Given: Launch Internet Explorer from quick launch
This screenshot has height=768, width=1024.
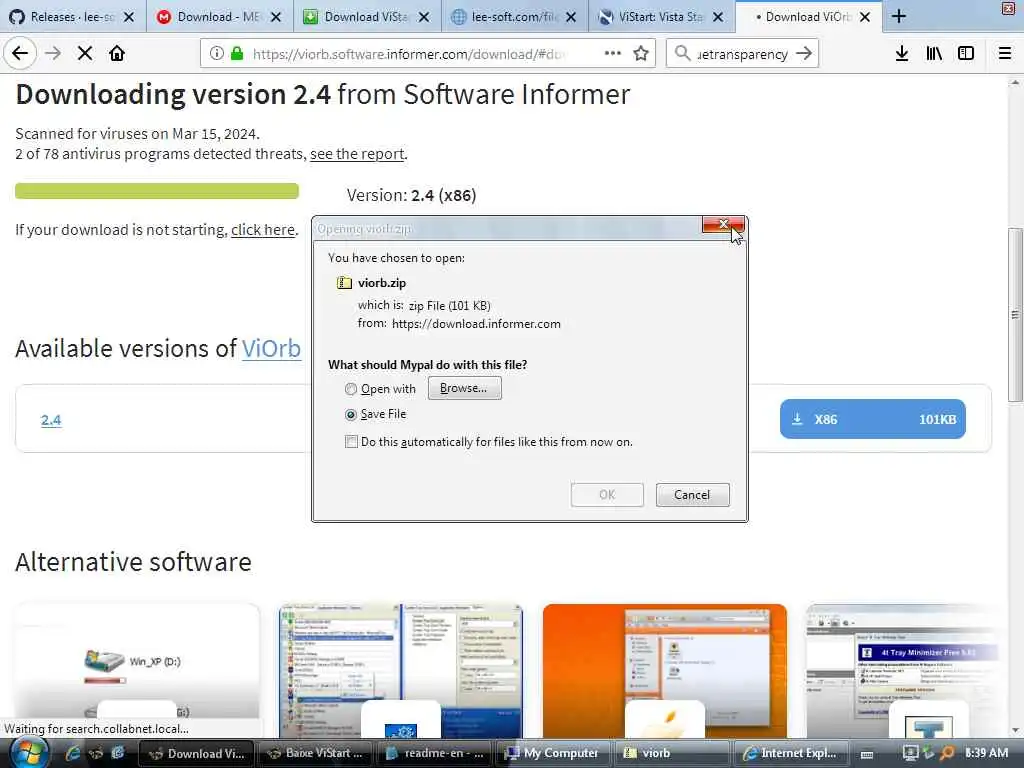Looking at the screenshot, I should (x=73, y=753).
